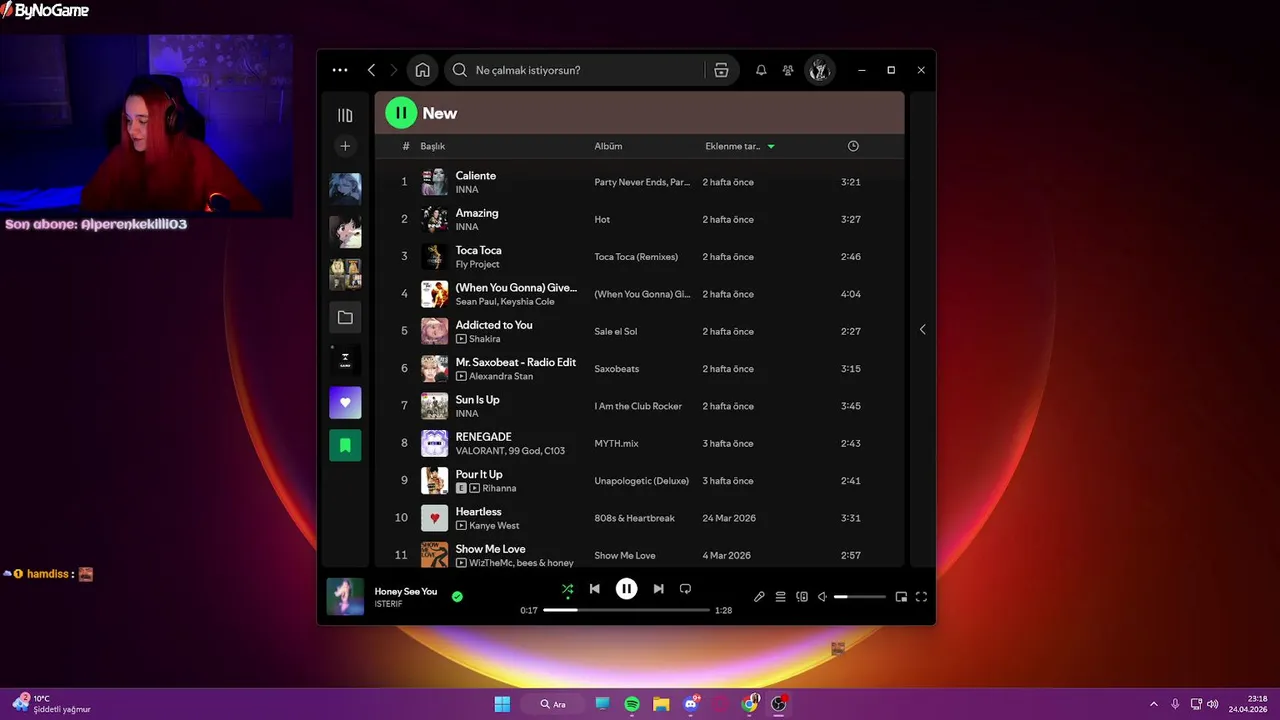Toggle the green saved checkmark
This screenshot has height=720, width=1280.
click(457, 597)
